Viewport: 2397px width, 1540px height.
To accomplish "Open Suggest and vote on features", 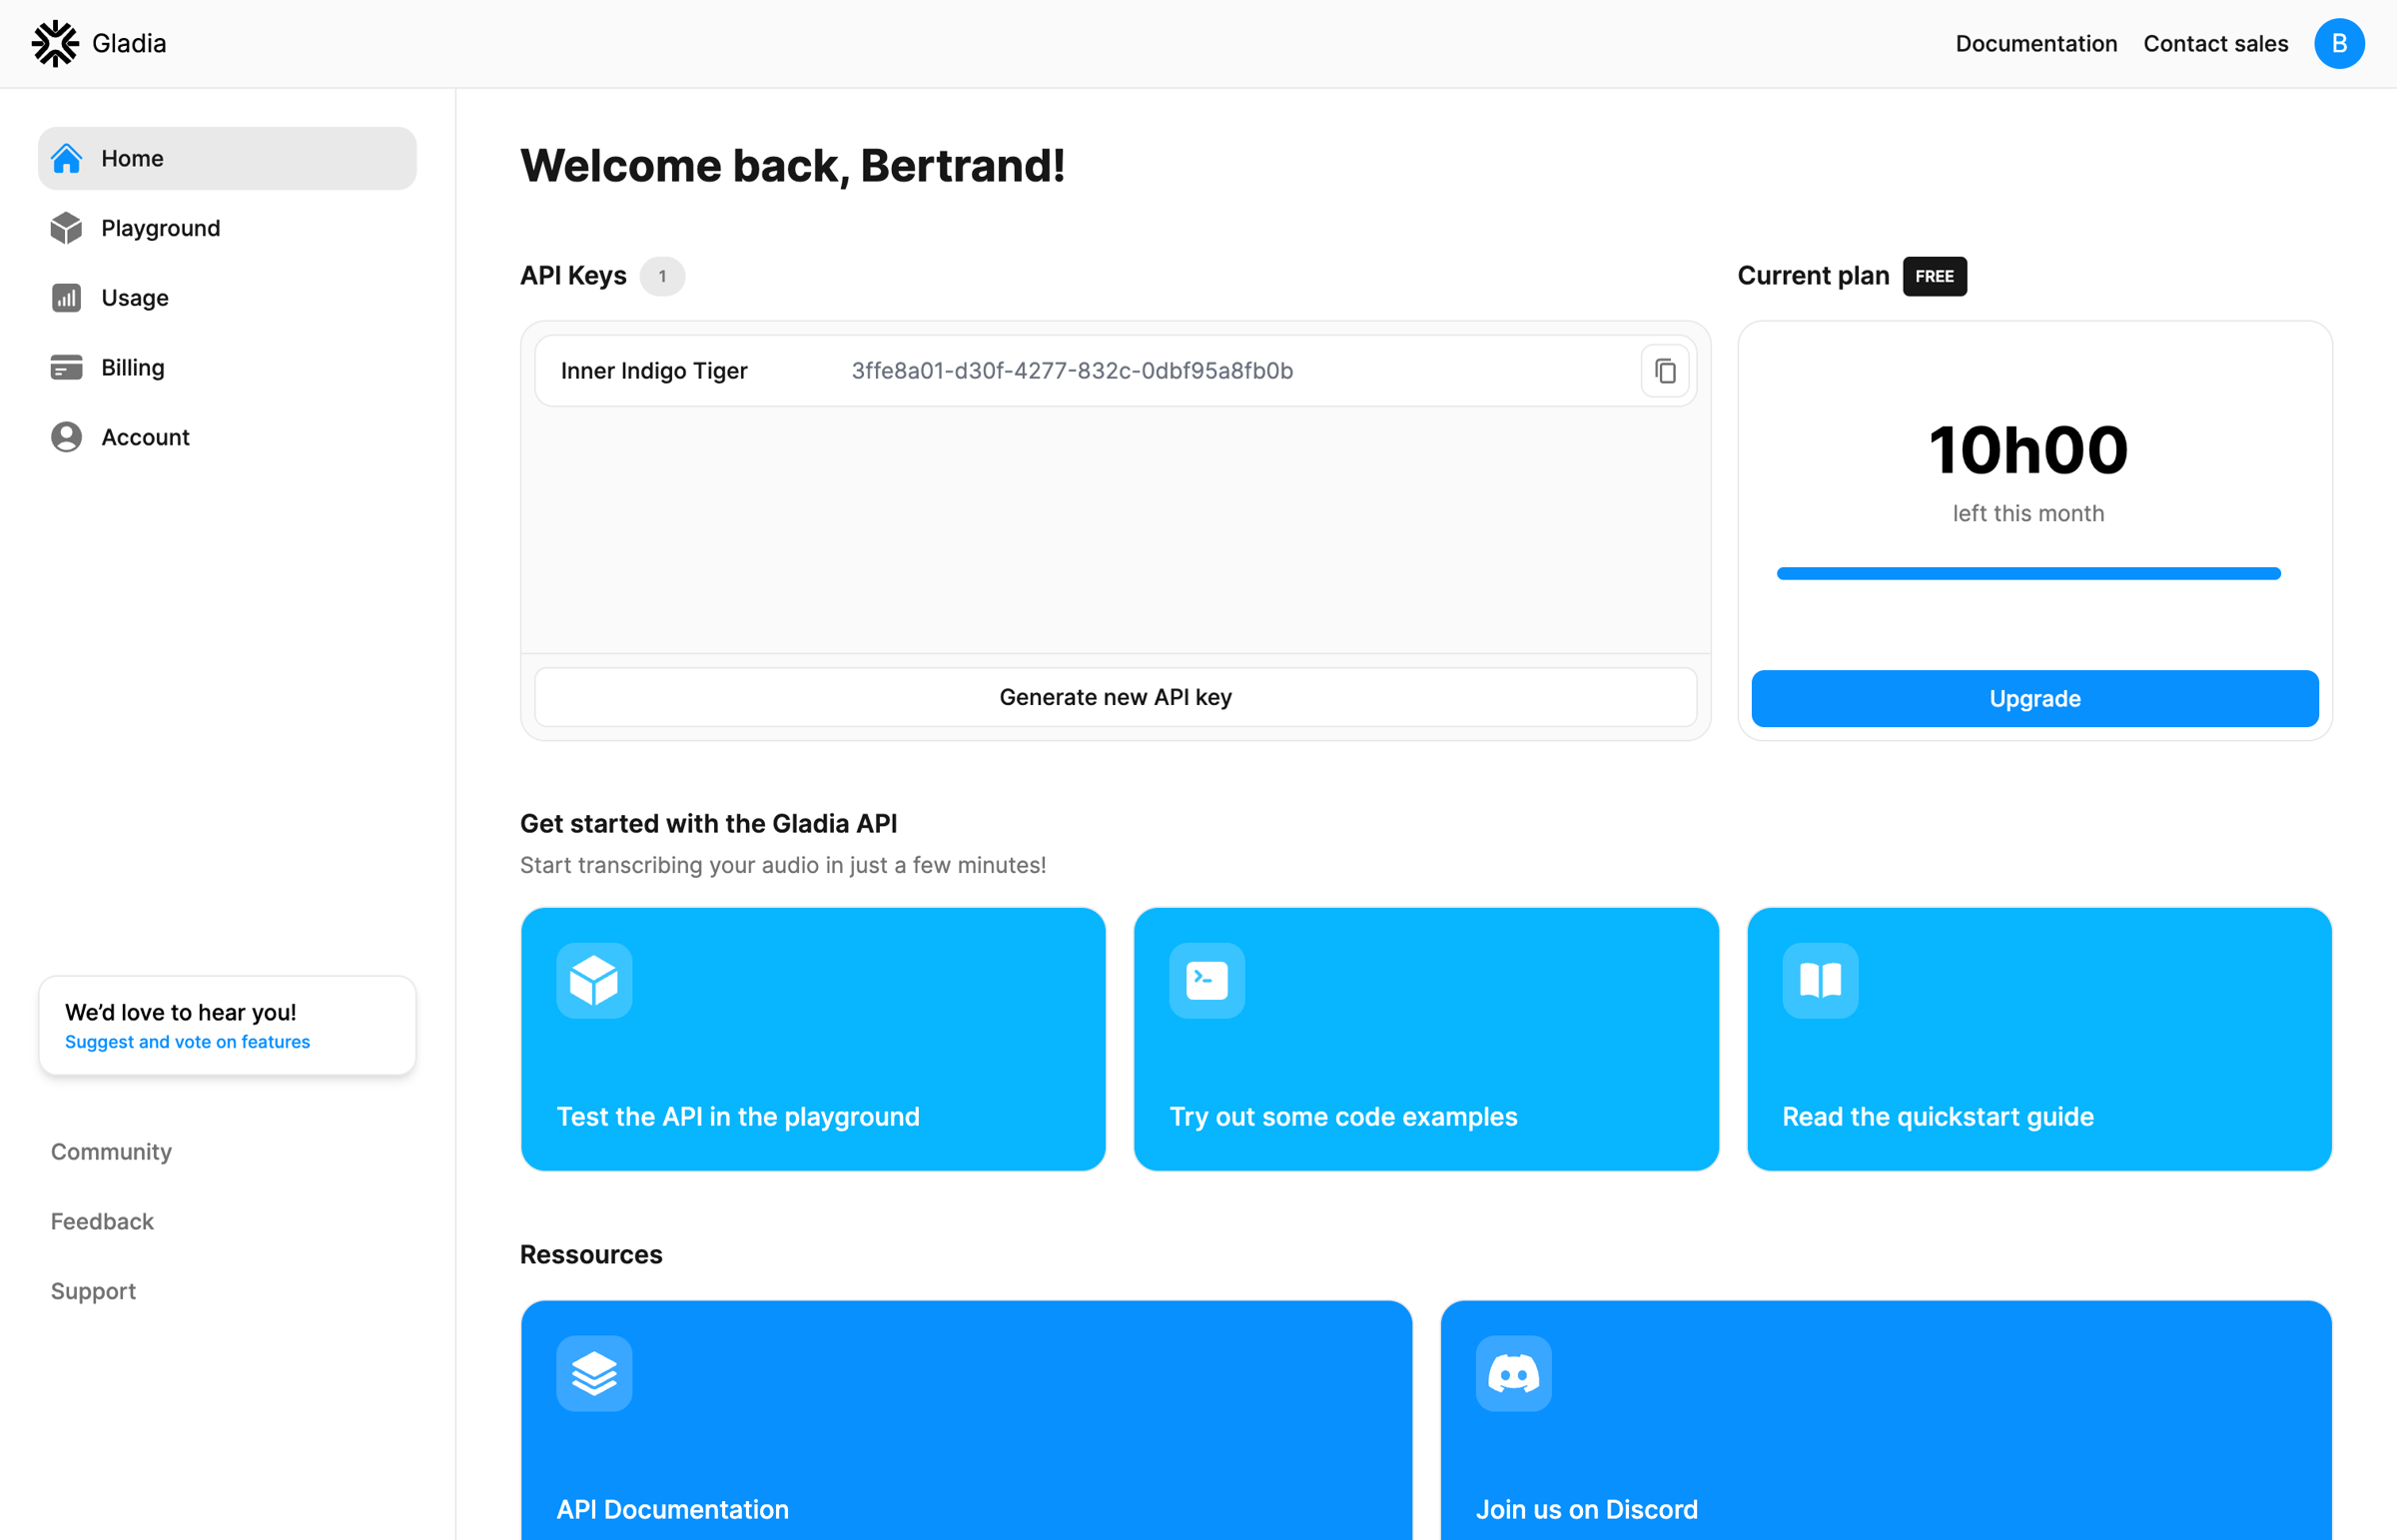I will click(187, 1042).
